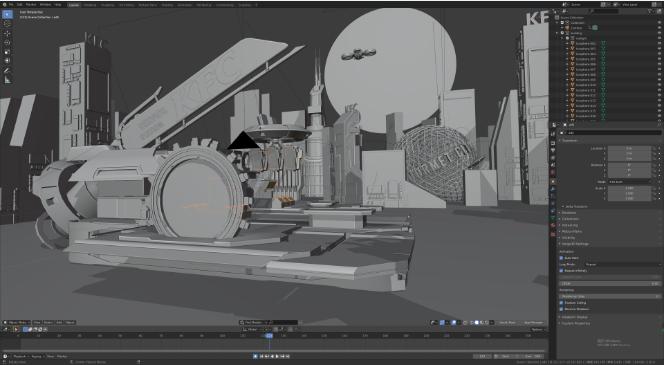This screenshot has width=664, height=365.
Task: Click the mesh data icon beside Icosphere.002
Action: tap(603, 43)
